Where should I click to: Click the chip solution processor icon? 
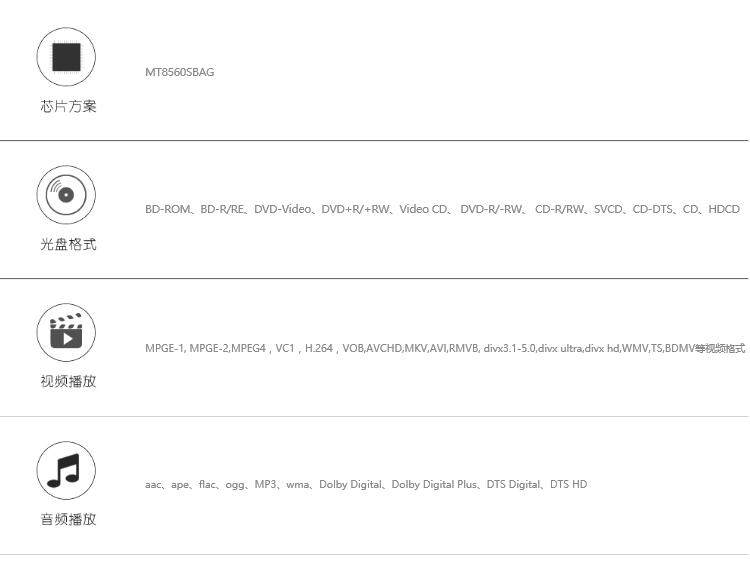pos(66,57)
